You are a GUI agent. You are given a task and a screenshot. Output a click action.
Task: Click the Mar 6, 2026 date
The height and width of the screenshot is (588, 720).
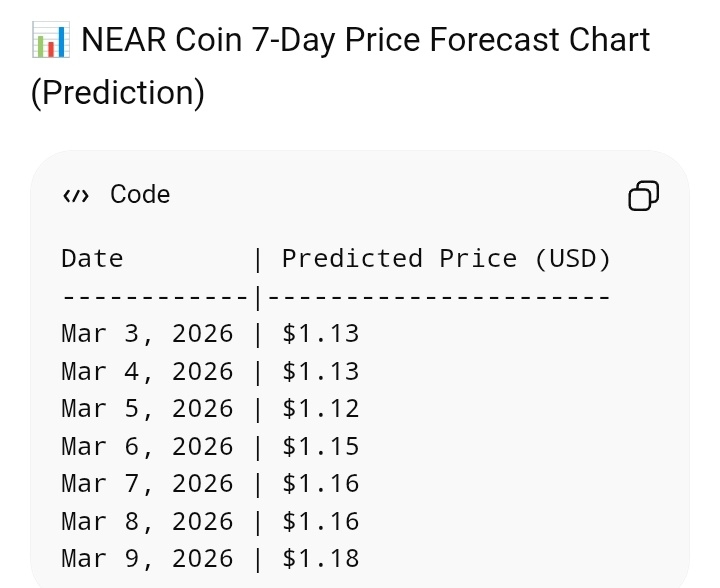(147, 447)
